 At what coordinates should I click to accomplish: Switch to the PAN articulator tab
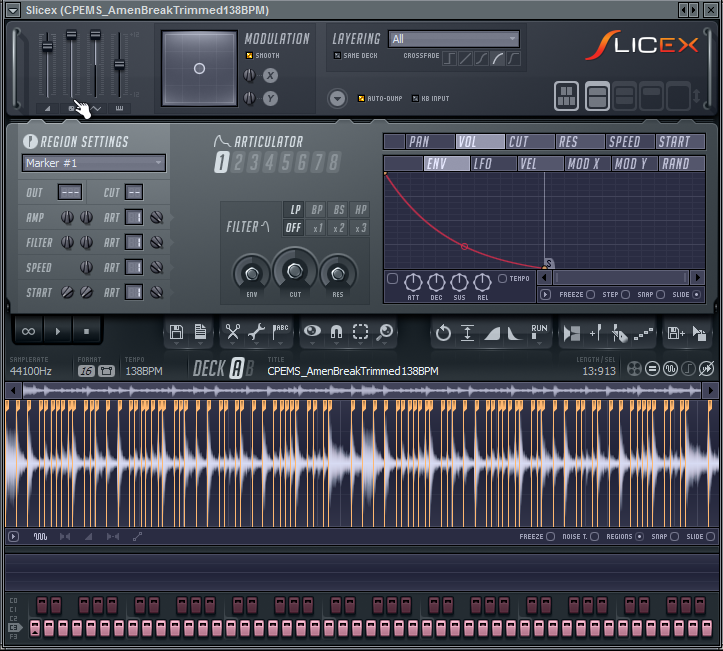(430, 142)
